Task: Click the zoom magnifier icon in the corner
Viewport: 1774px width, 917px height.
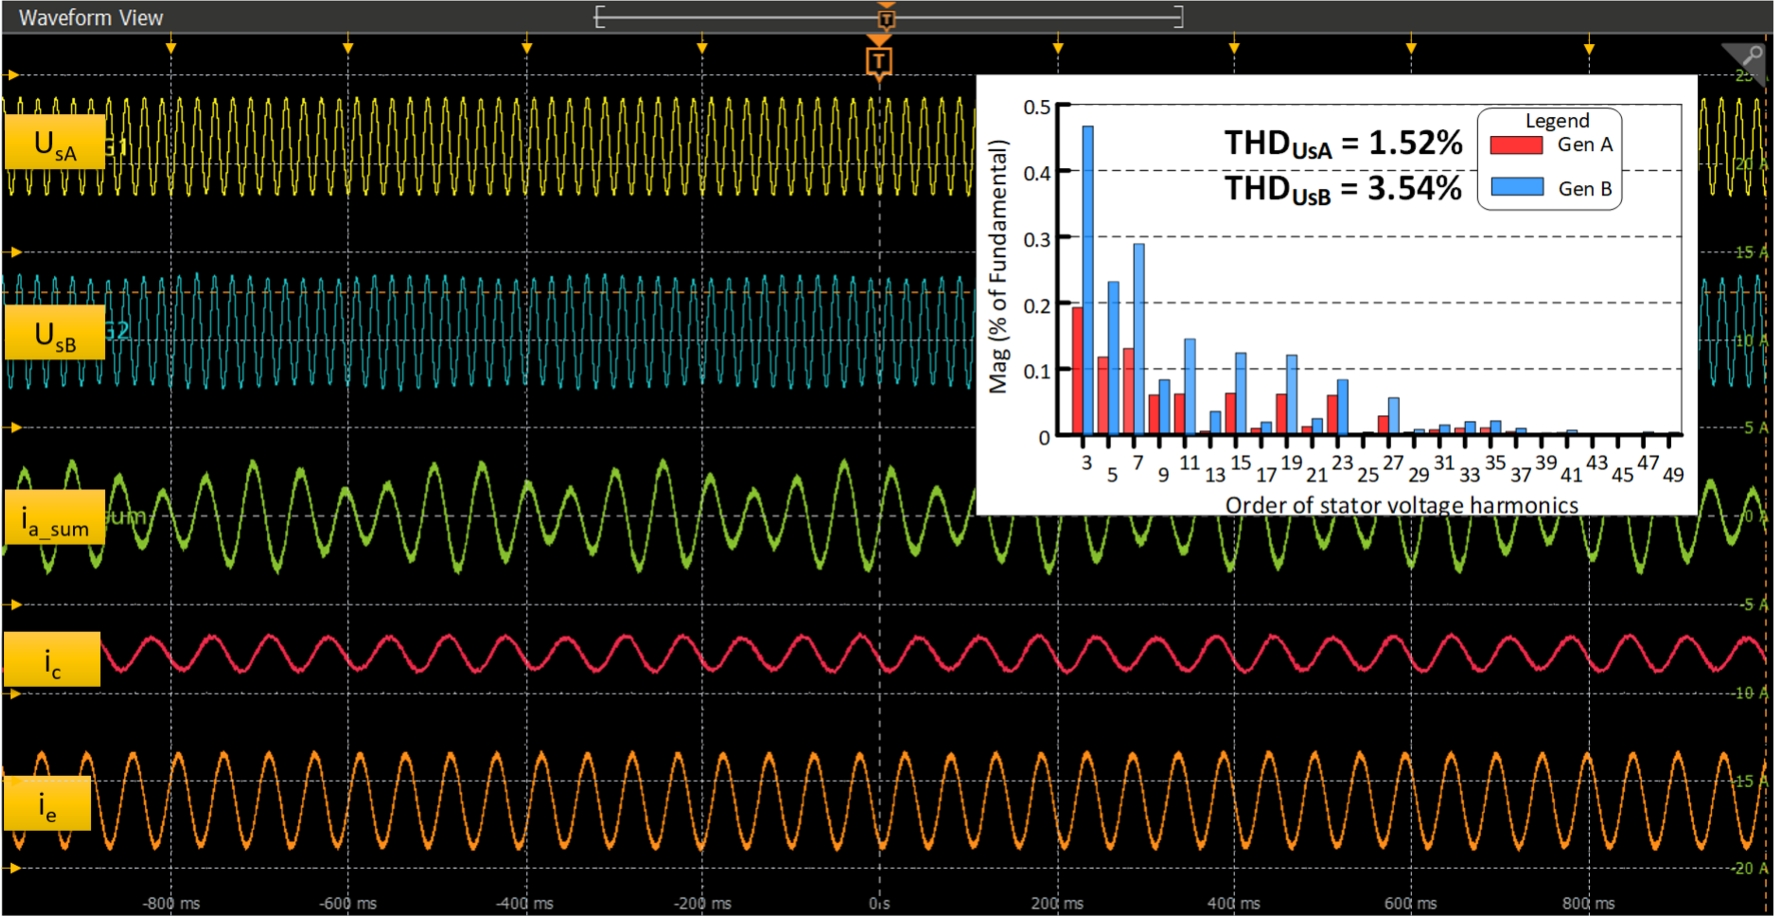Action: click(x=1750, y=57)
